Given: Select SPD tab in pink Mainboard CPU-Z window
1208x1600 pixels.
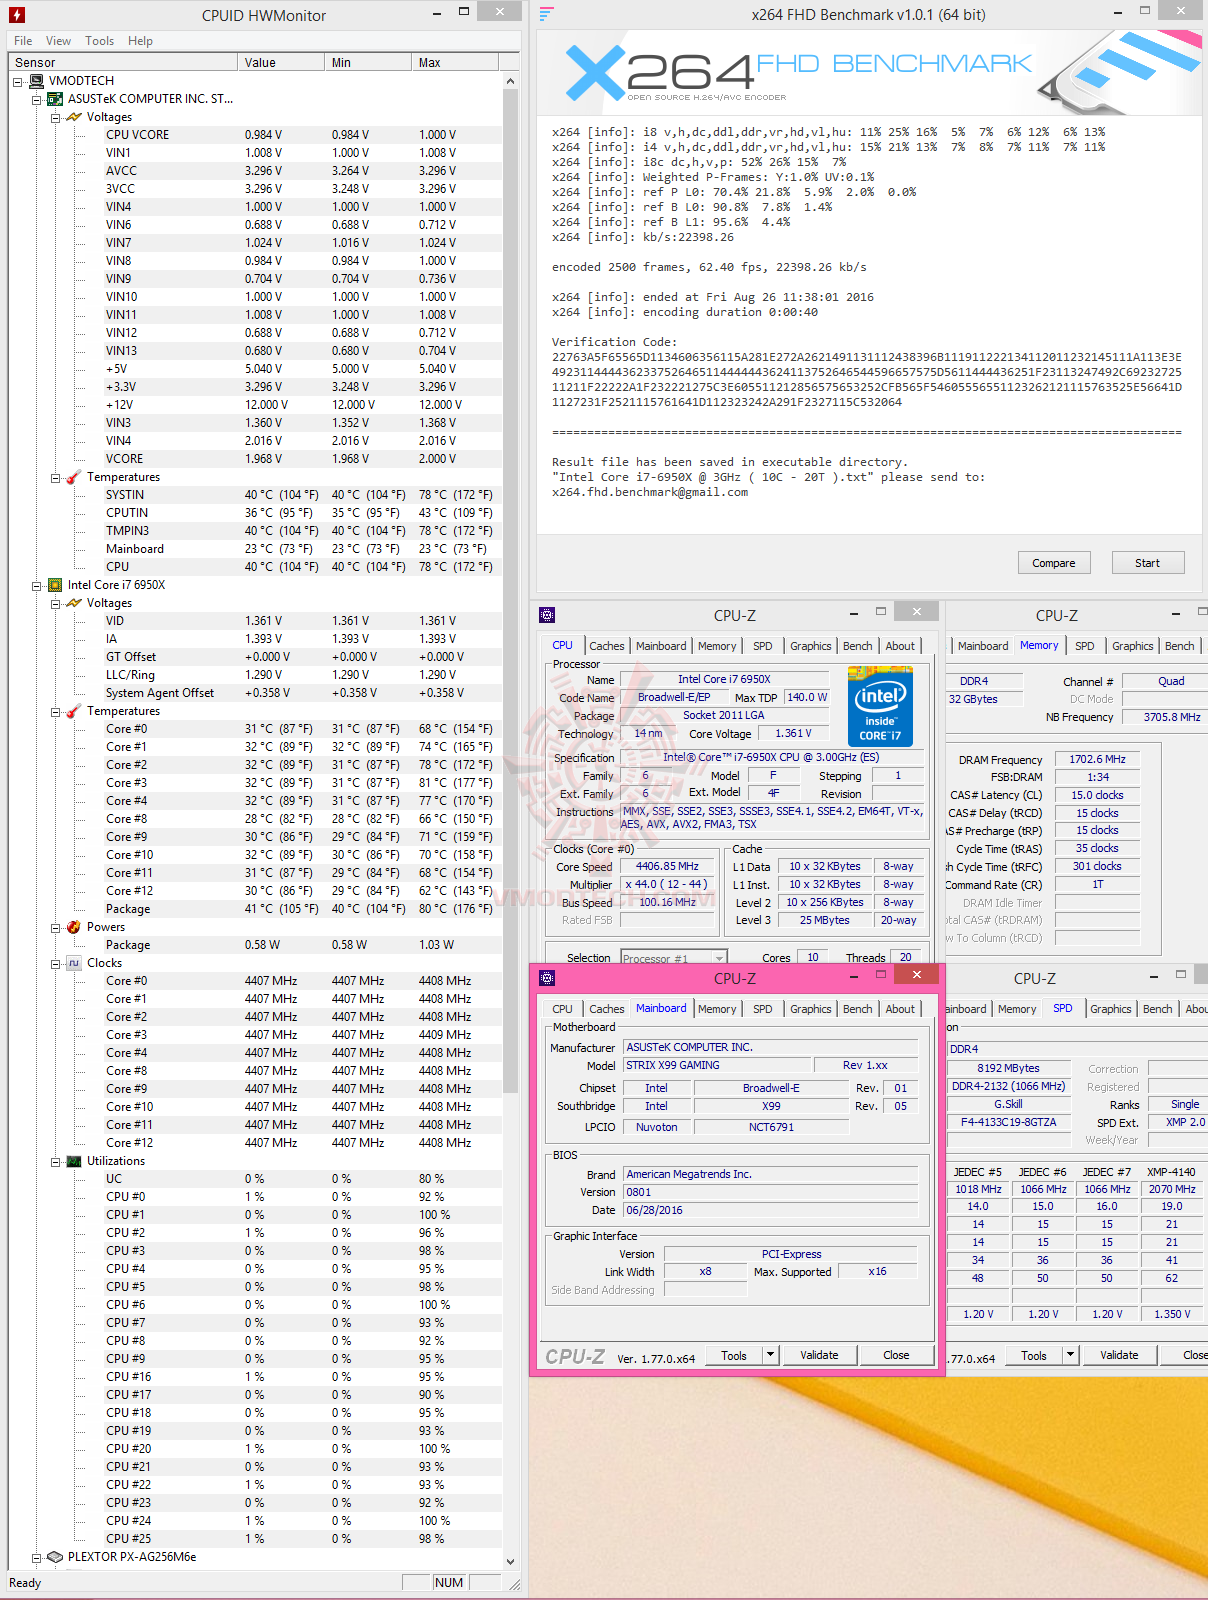Looking at the screenshot, I should coord(762,1009).
